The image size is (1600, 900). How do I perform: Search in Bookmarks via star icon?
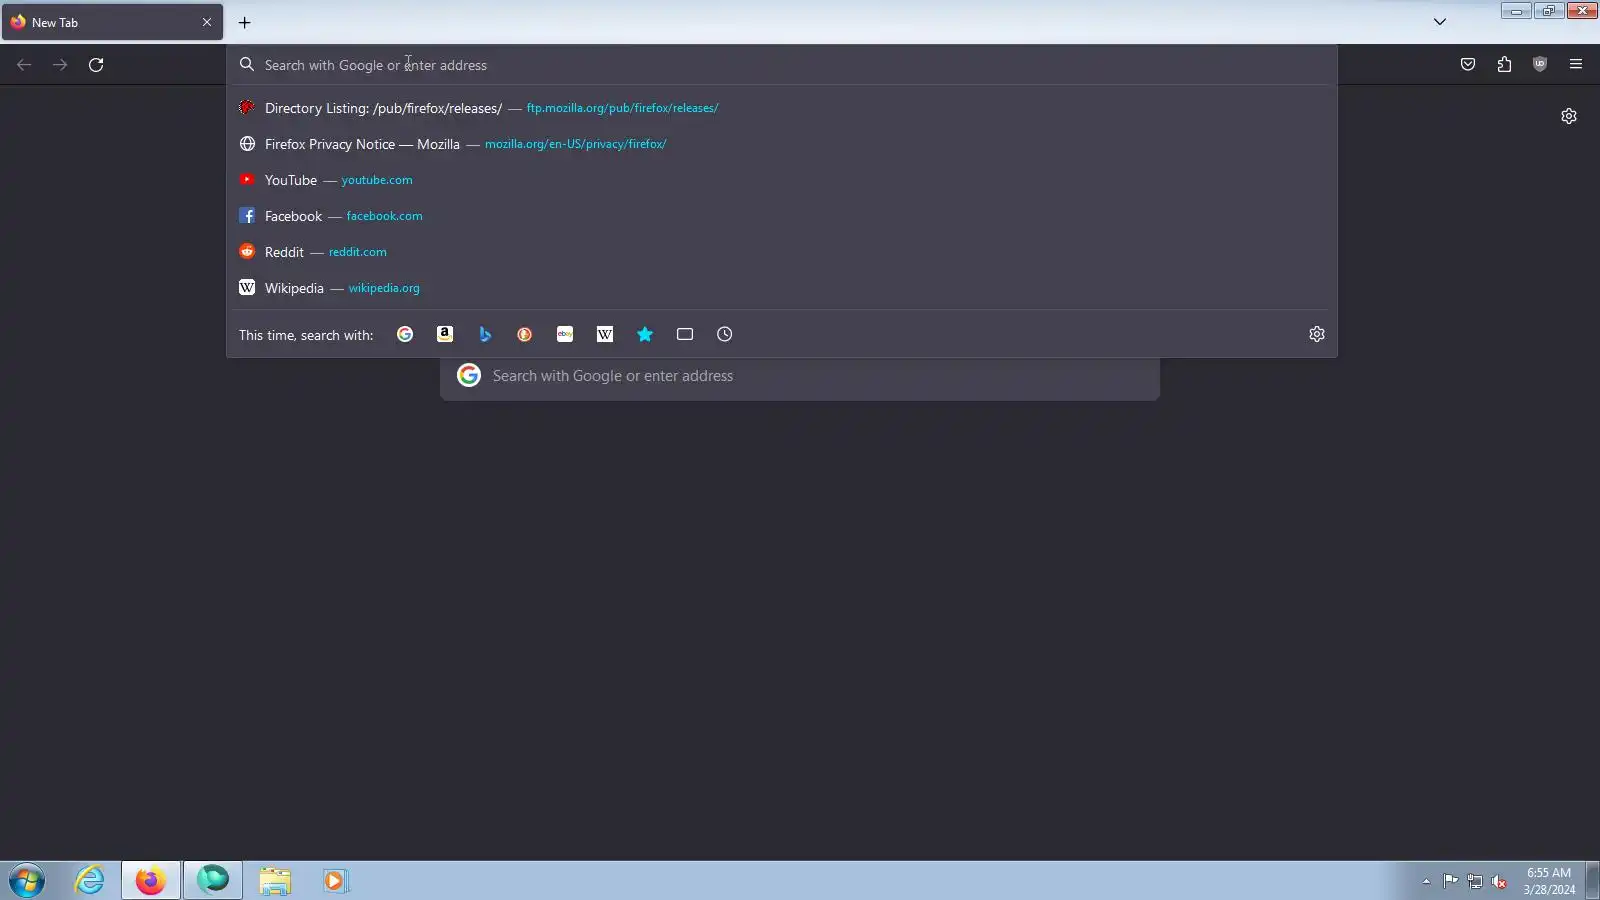pos(645,335)
